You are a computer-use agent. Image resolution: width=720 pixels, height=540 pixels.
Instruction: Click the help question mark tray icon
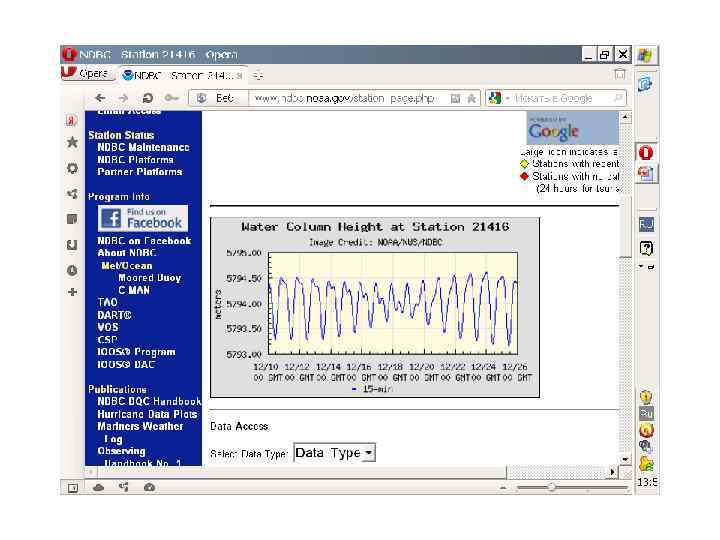pyautogui.click(x=646, y=248)
